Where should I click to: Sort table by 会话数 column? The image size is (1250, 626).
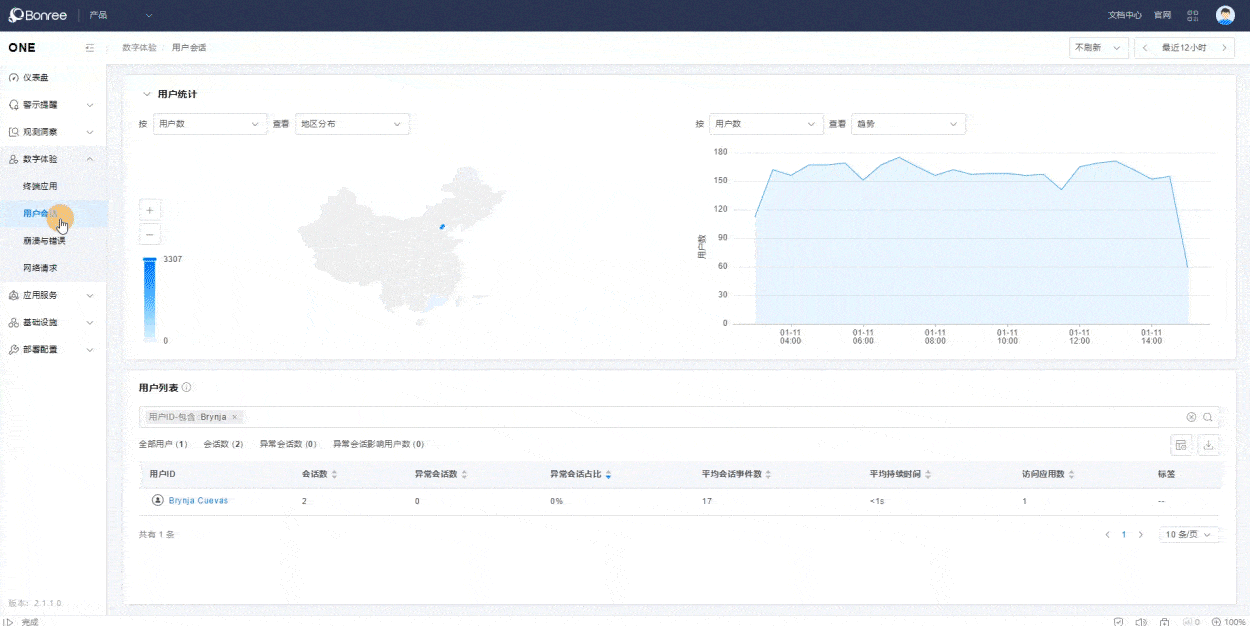tap(335, 474)
